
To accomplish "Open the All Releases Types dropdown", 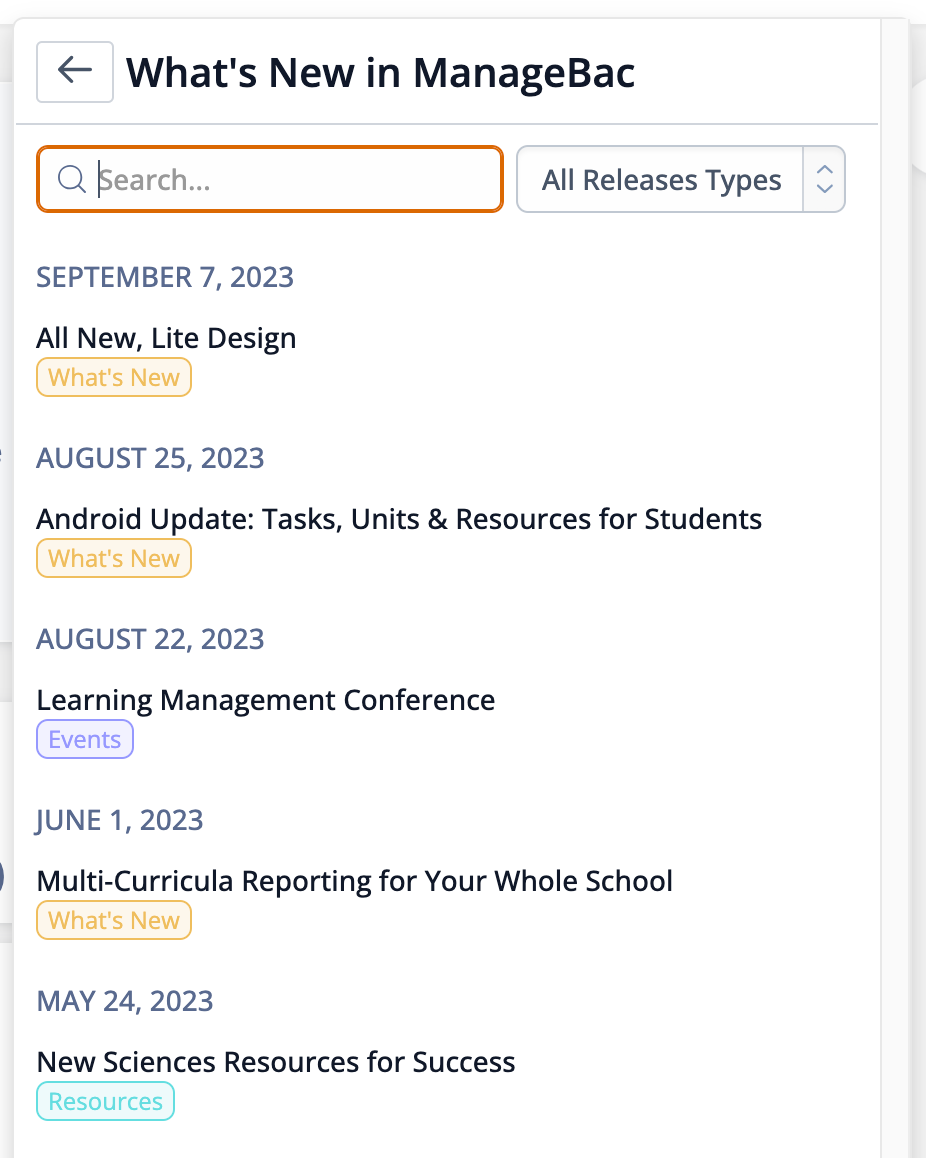I will coord(681,179).
